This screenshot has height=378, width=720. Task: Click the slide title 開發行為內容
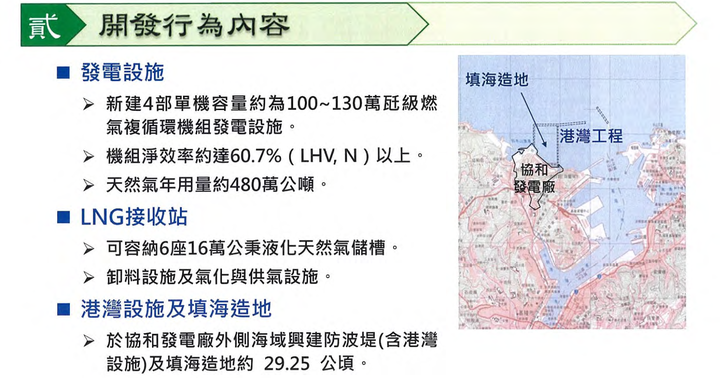[194, 25]
